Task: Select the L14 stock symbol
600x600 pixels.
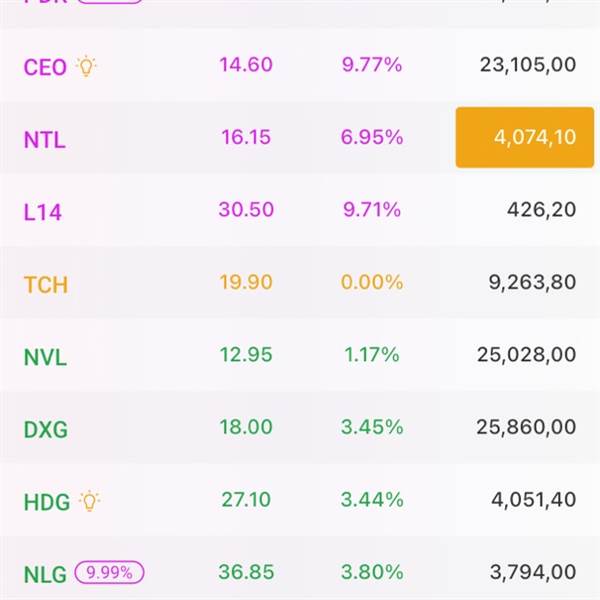Action: (42, 212)
